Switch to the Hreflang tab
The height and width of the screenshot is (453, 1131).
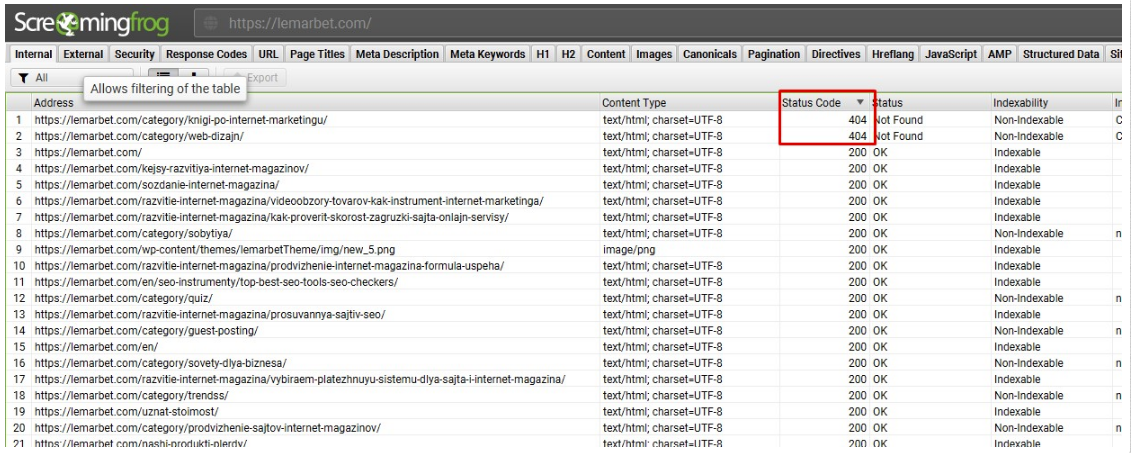pyautogui.click(x=892, y=54)
